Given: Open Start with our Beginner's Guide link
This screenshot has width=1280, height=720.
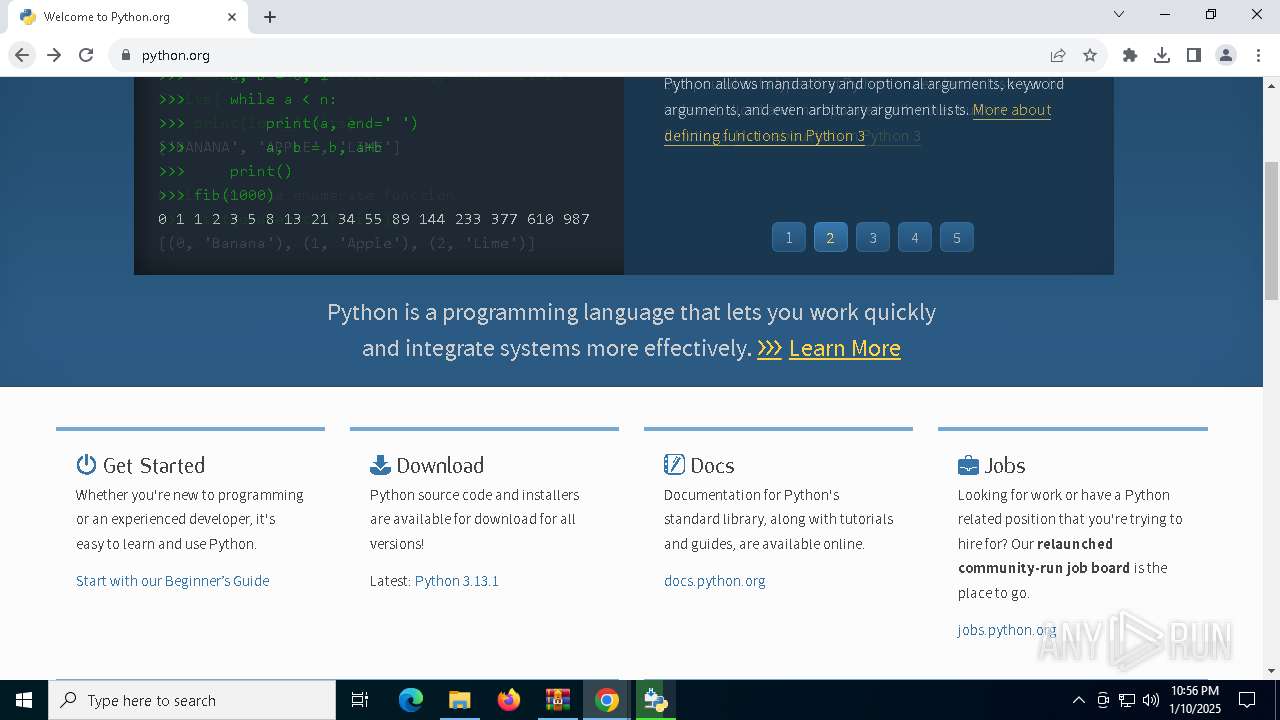Looking at the screenshot, I should [x=173, y=581].
